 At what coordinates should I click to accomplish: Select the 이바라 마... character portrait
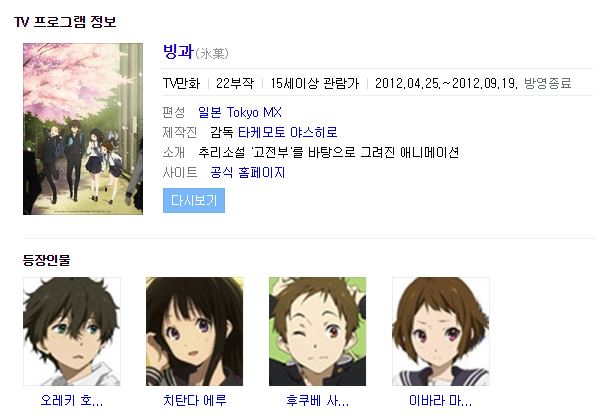[x=441, y=331]
